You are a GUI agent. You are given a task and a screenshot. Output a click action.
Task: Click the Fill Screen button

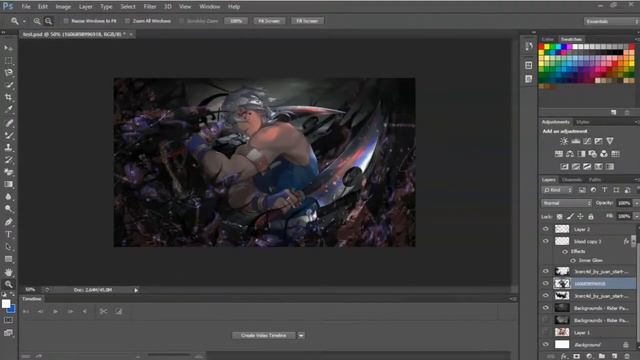click(x=307, y=21)
